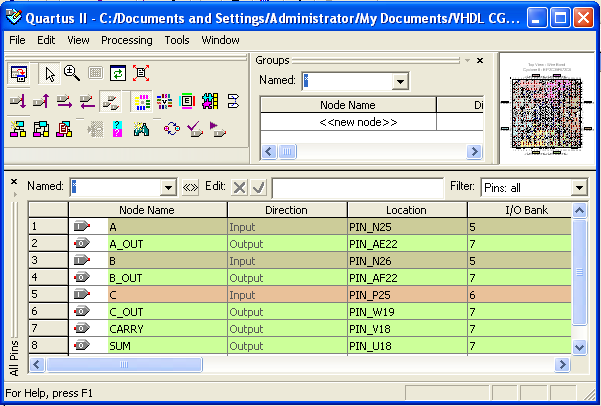Click the pin with left purple arrow icon
This screenshot has width=601, height=406.
[x=87, y=102]
